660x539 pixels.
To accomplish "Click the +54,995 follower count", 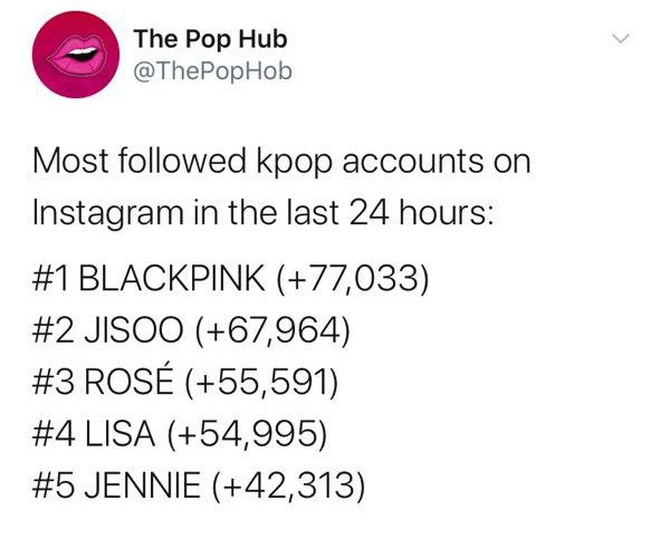I will [247, 434].
